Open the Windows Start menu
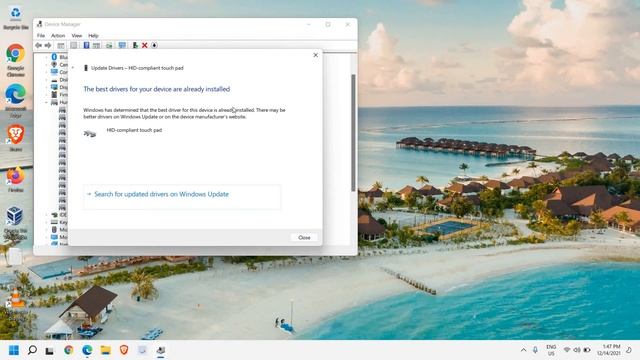Viewport: 640px width, 360px height. [x=14, y=350]
